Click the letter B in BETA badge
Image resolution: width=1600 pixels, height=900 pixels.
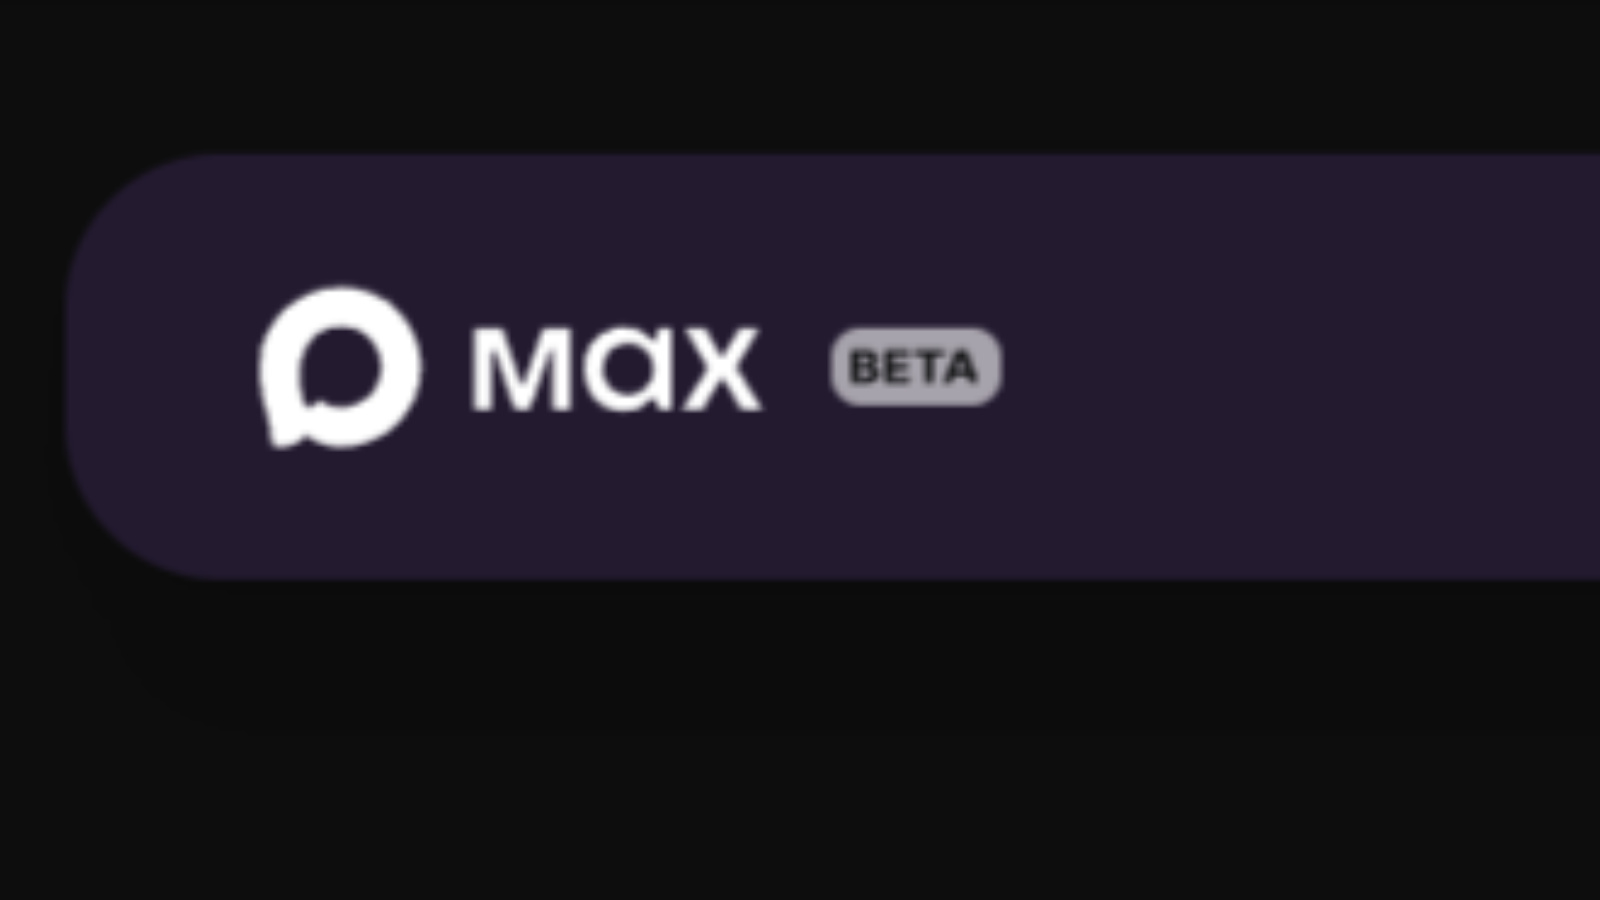[863, 367]
